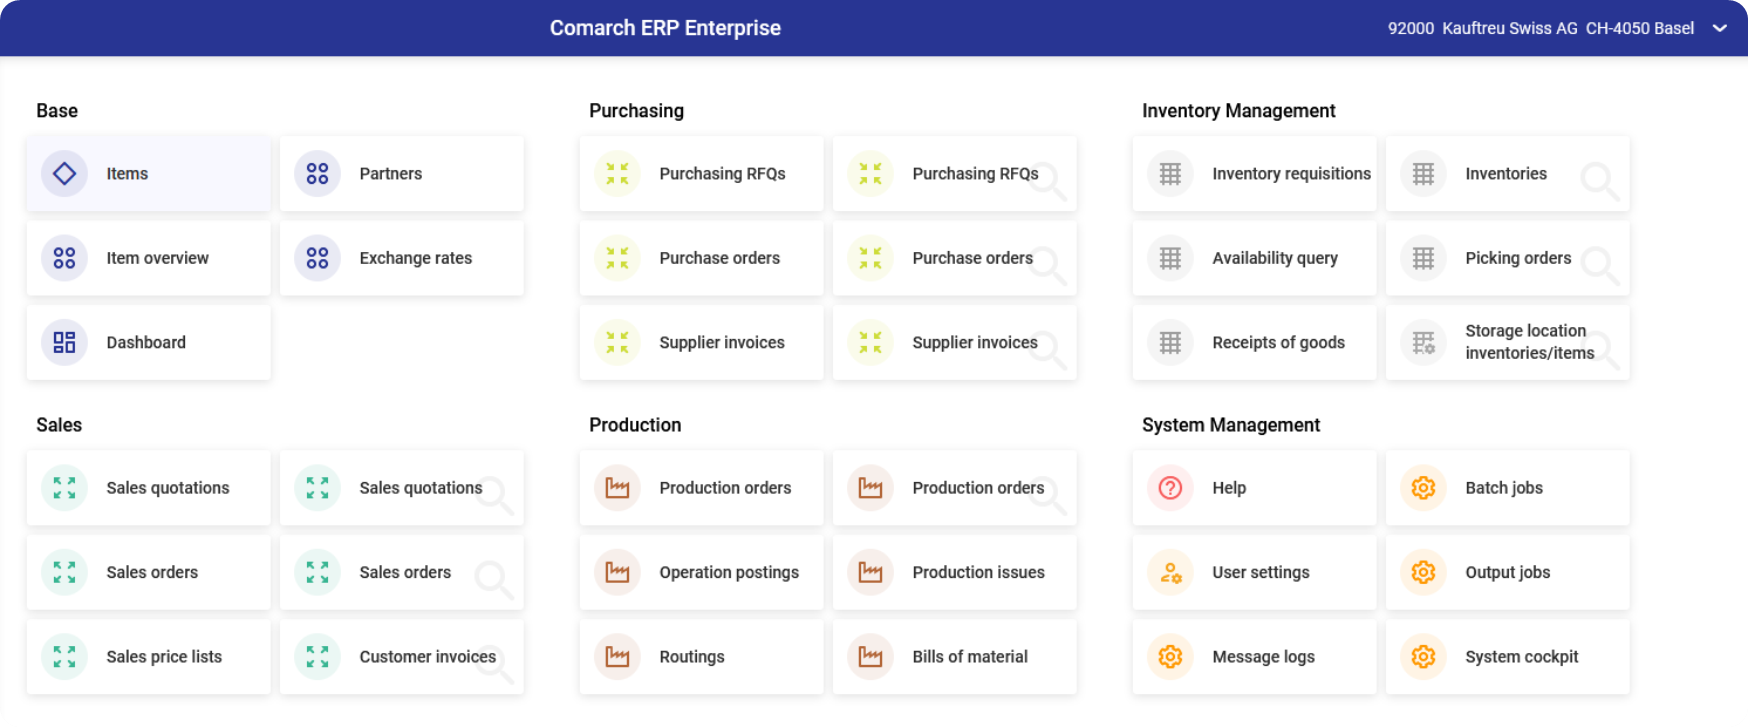Open the Bills of material tile

[955, 657]
